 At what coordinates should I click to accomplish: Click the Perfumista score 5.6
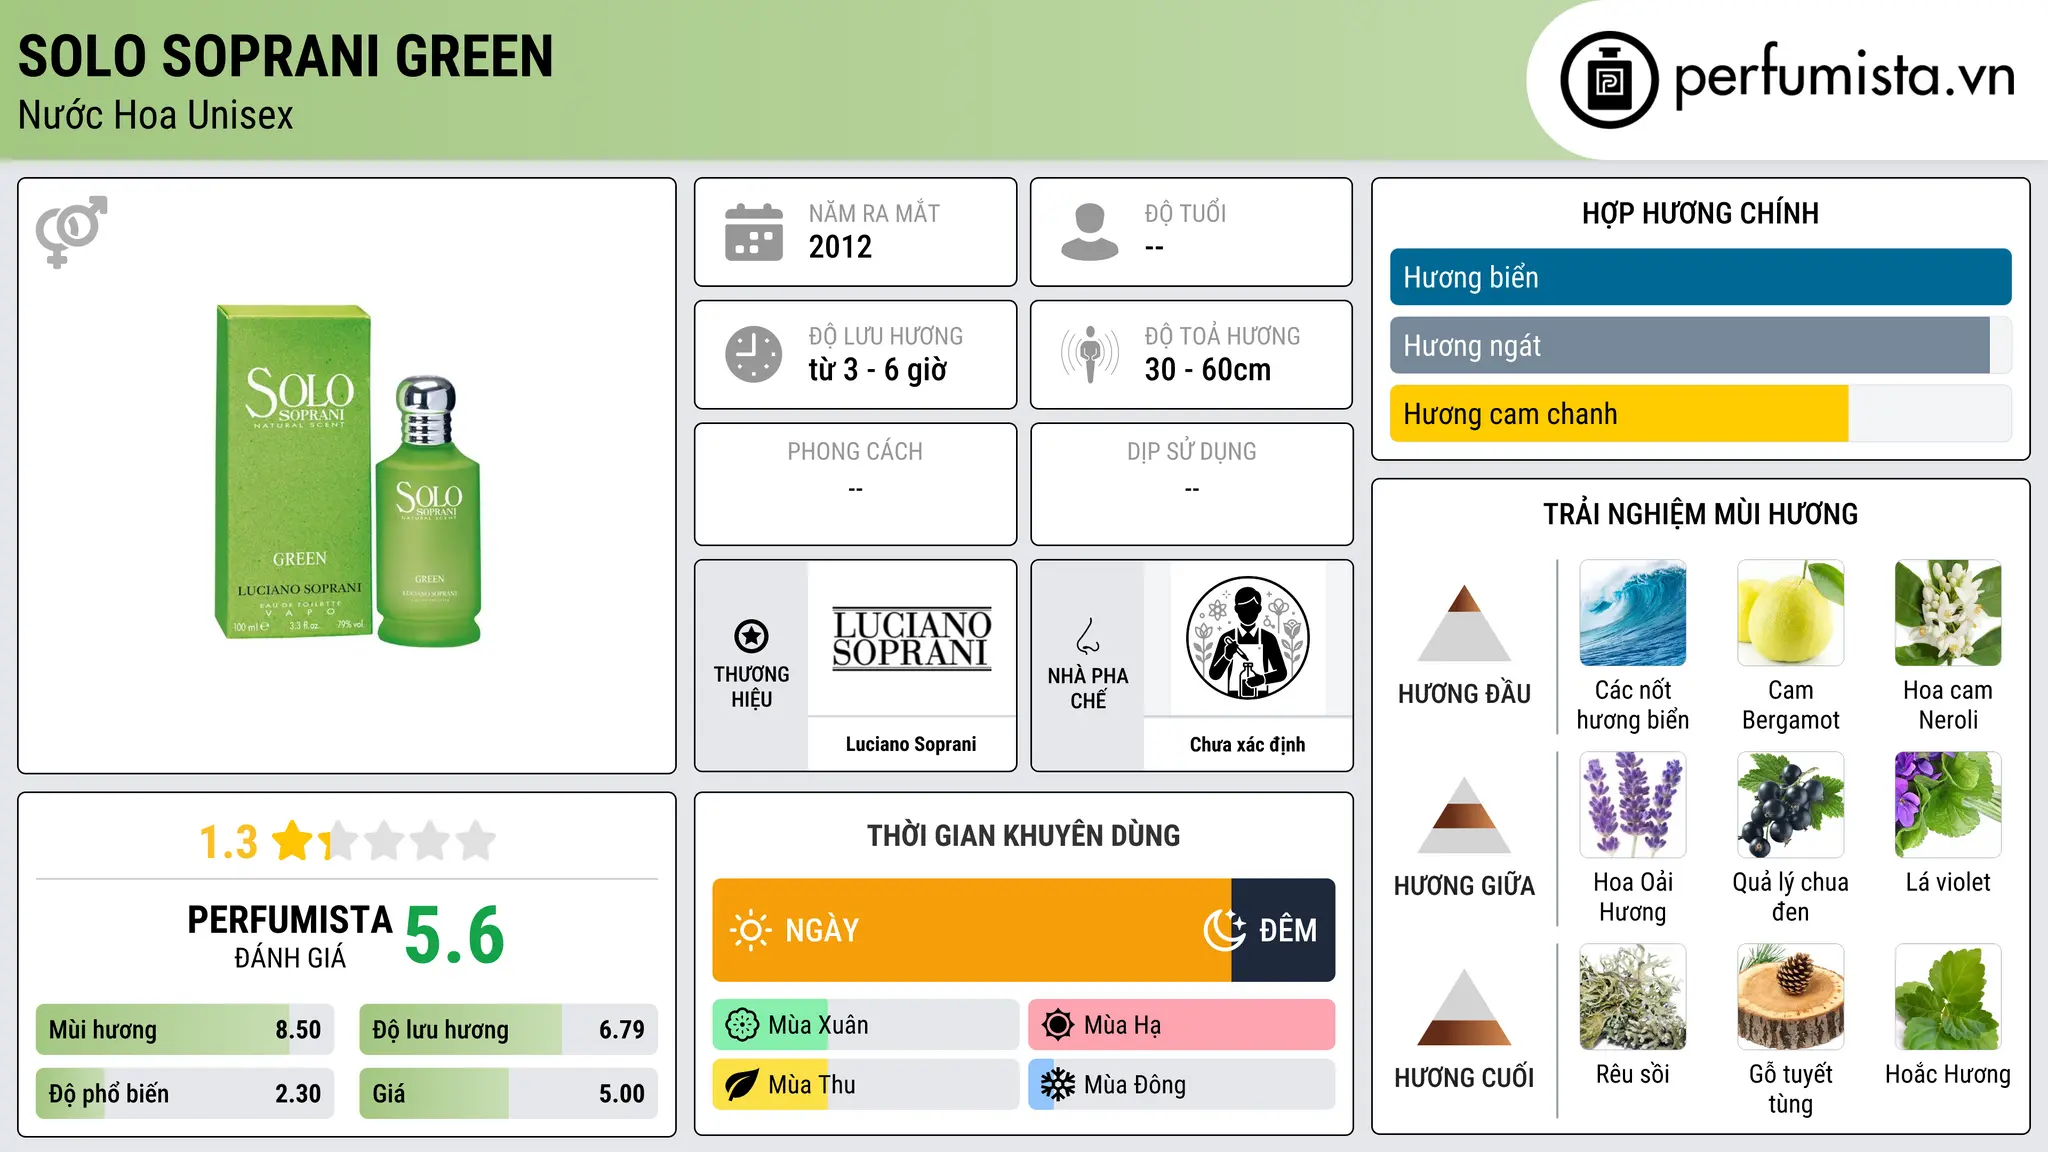[455, 934]
